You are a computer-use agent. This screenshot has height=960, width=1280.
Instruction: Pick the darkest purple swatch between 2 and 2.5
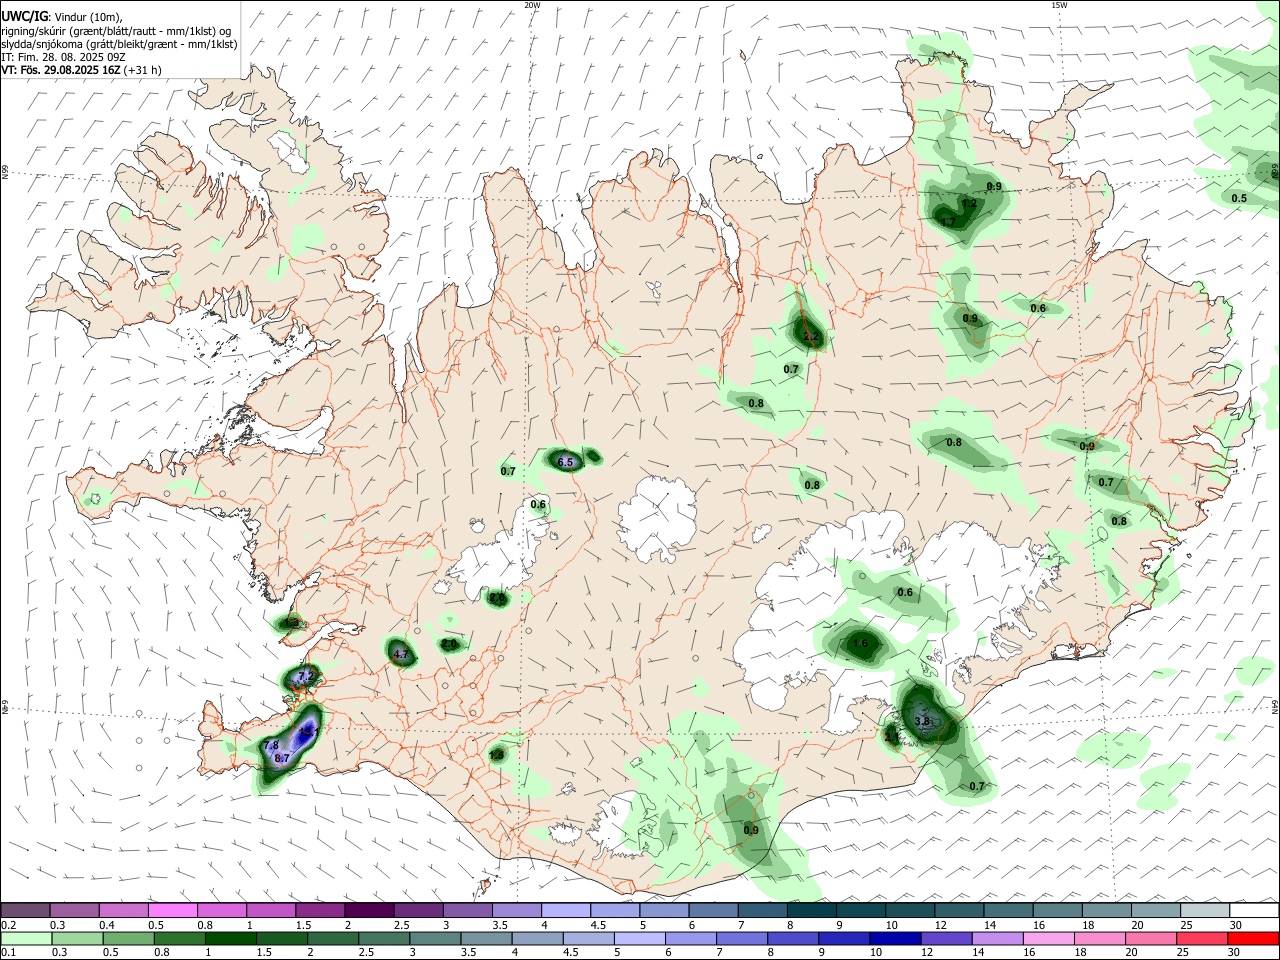click(369, 911)
